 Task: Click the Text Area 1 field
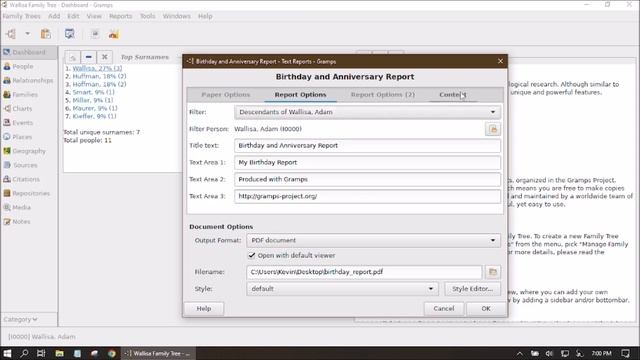[x=367, y=162]
